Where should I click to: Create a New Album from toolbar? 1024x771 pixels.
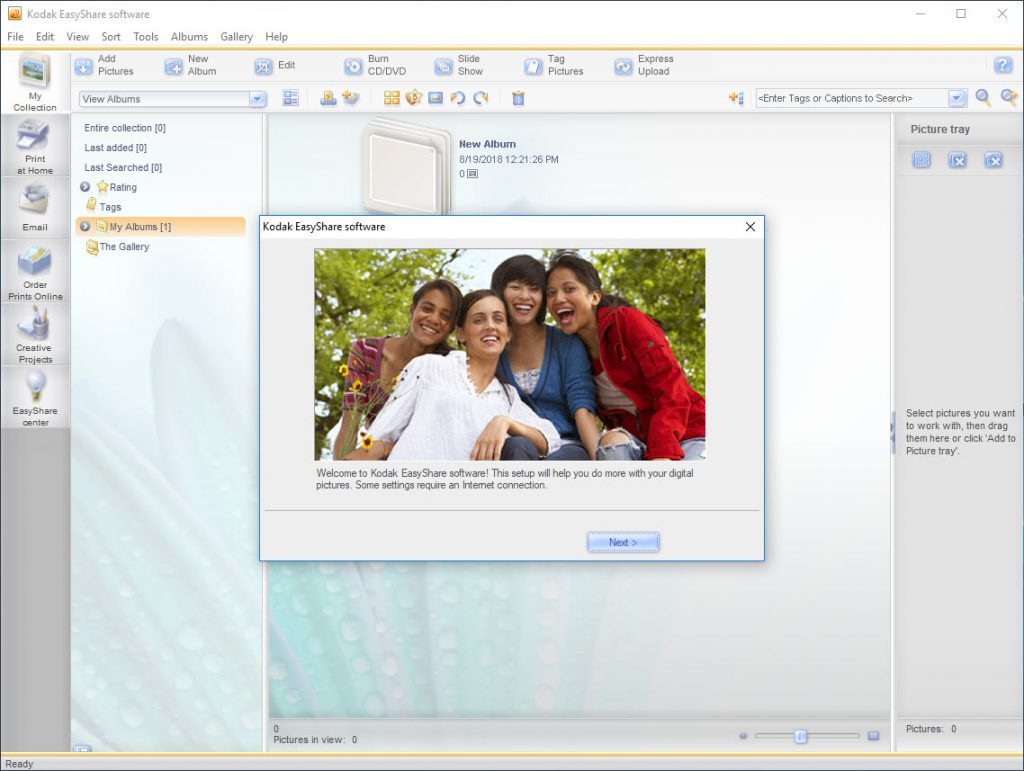(x=191, y=65)
